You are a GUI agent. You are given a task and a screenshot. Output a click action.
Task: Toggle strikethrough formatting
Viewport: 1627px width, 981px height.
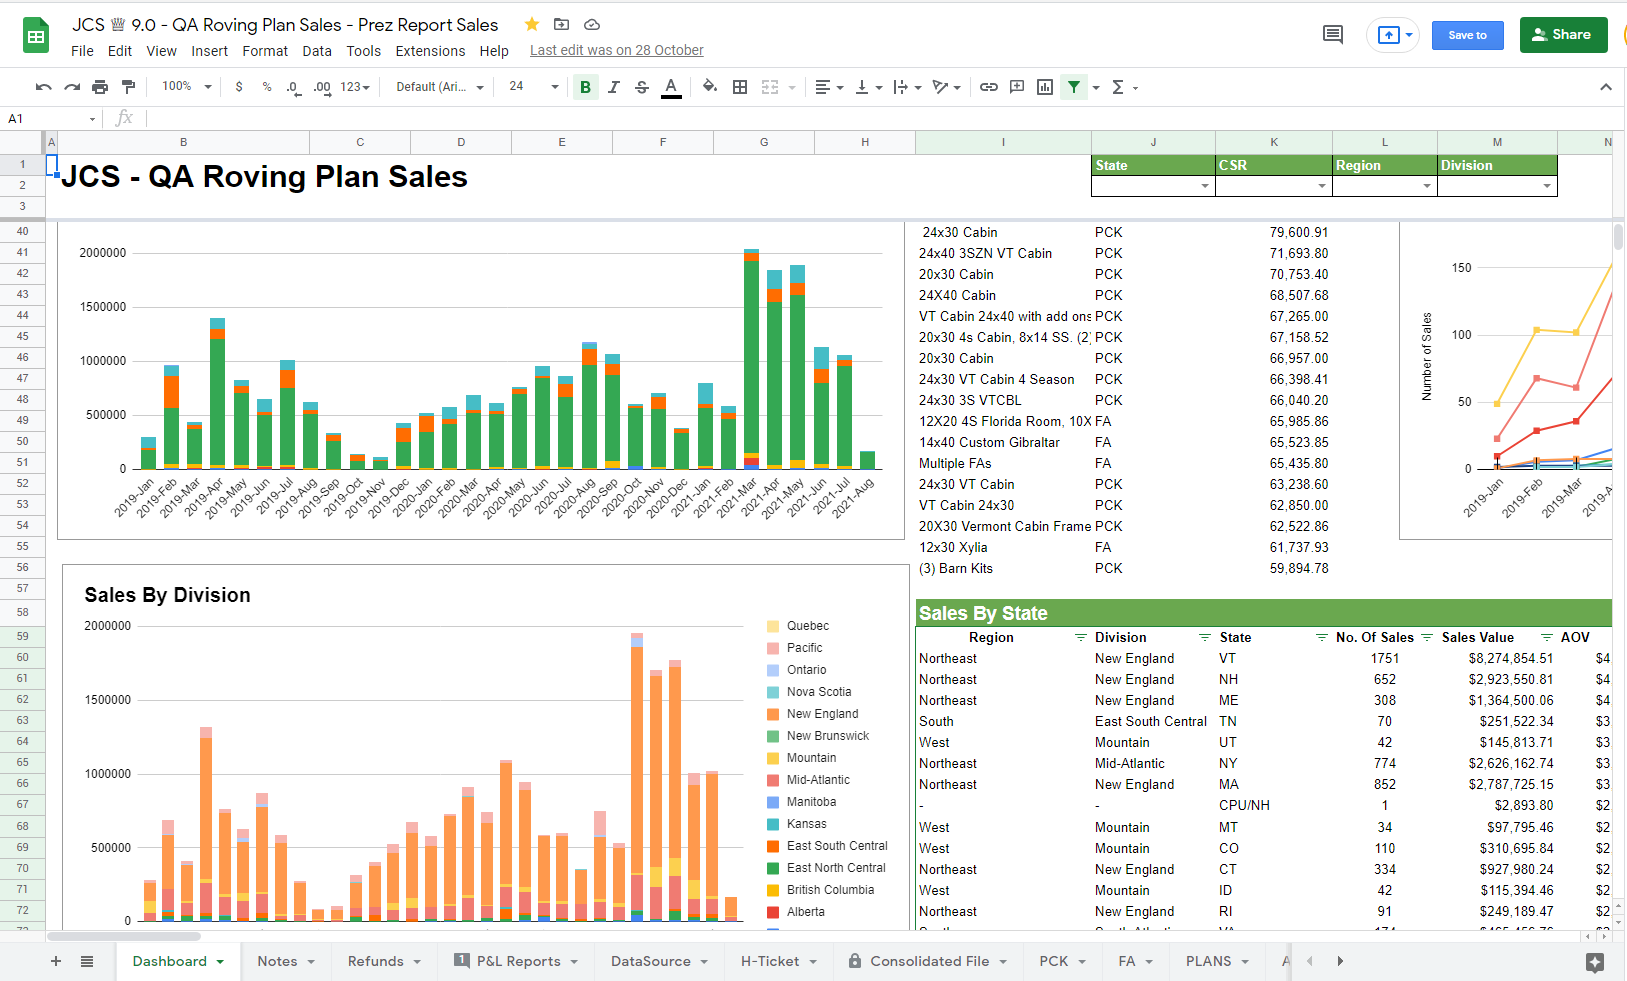[642, 87]
